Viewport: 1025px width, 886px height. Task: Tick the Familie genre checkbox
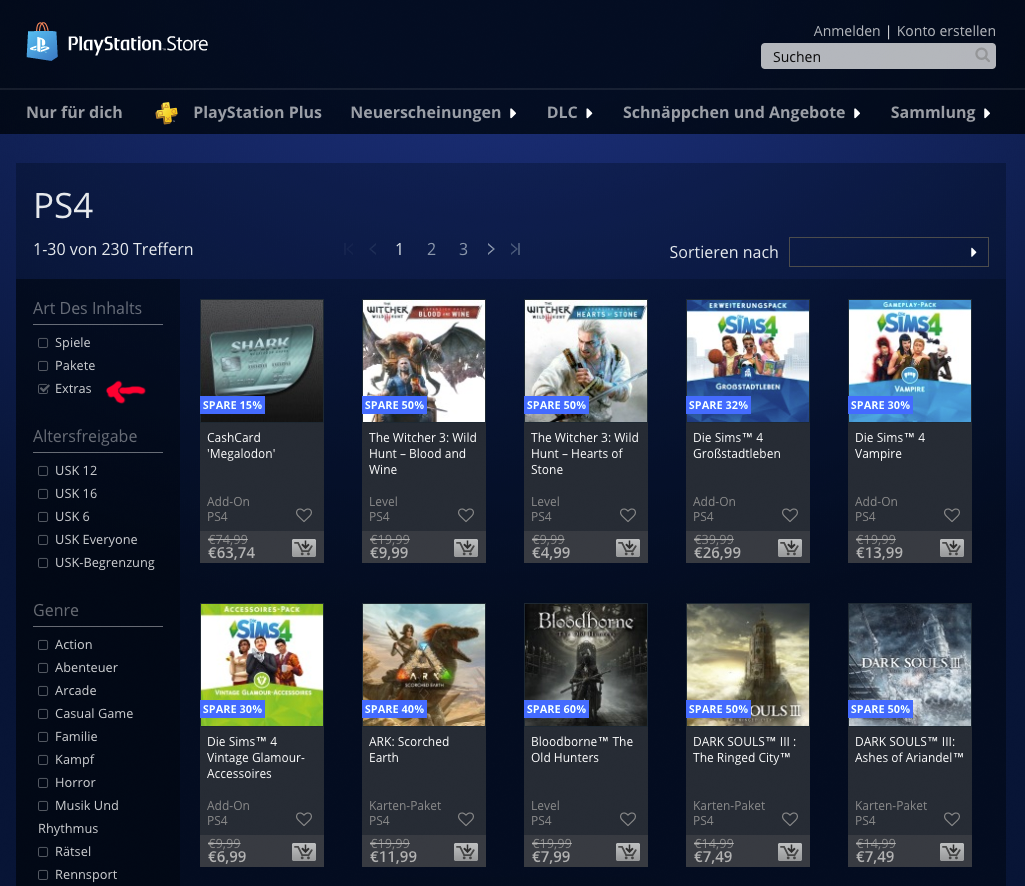tap(43, 737)
